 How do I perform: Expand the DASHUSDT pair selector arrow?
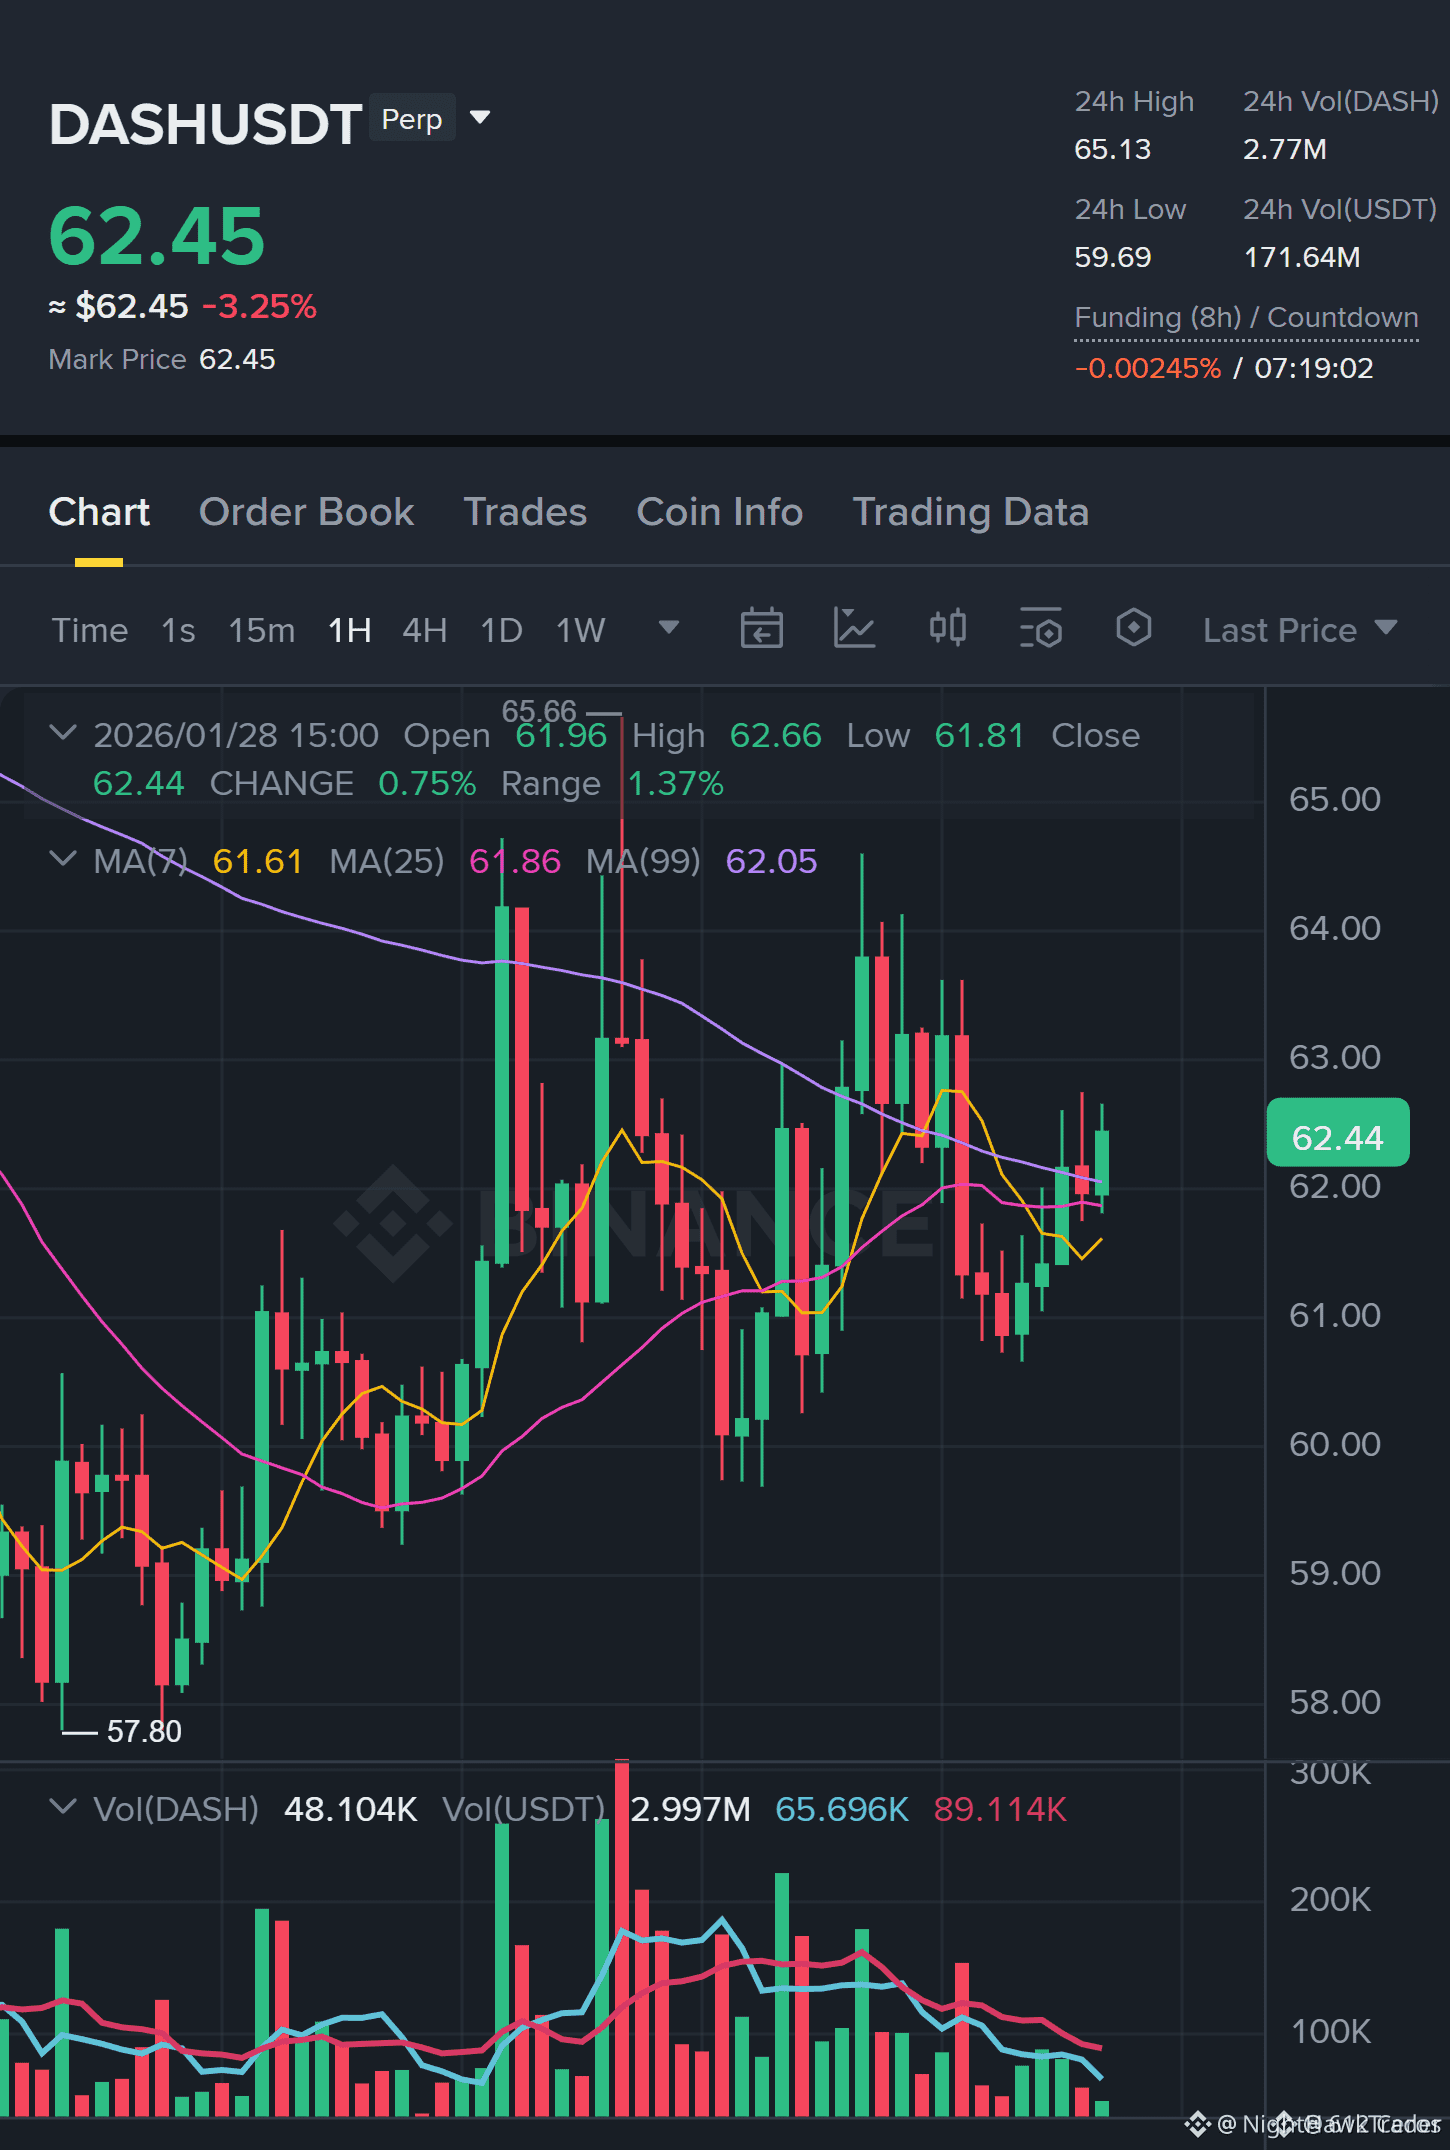click(480, 118)
